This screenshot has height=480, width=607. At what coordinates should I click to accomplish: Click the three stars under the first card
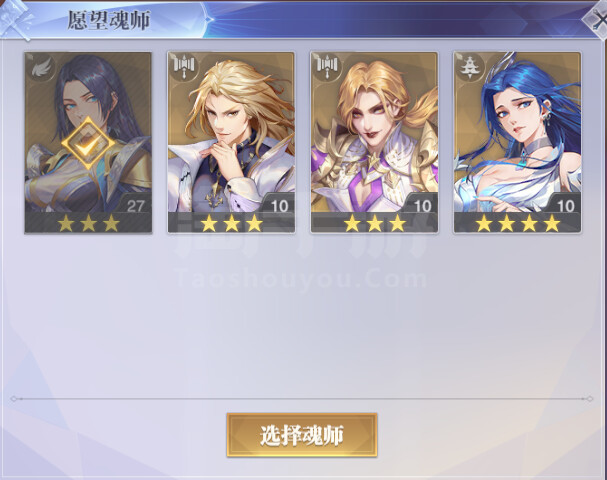click(x=88, y=224)
